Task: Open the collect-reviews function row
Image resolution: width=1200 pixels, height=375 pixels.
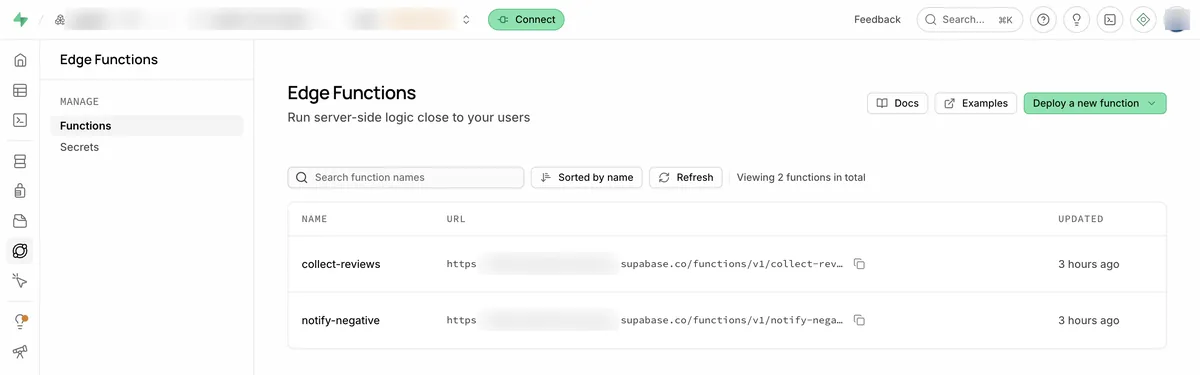Action: pos(727,264)
